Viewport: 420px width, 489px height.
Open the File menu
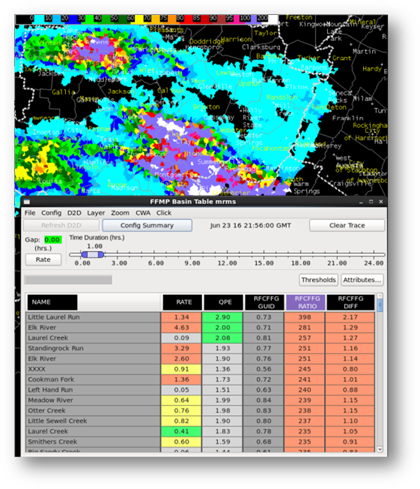point(30,213)
